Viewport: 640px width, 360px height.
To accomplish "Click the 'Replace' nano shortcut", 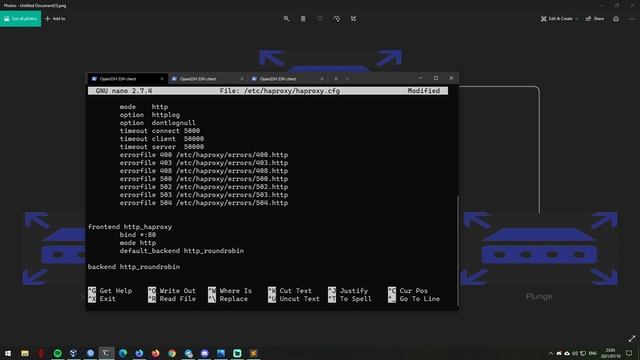I will click(x=228, y=299).
